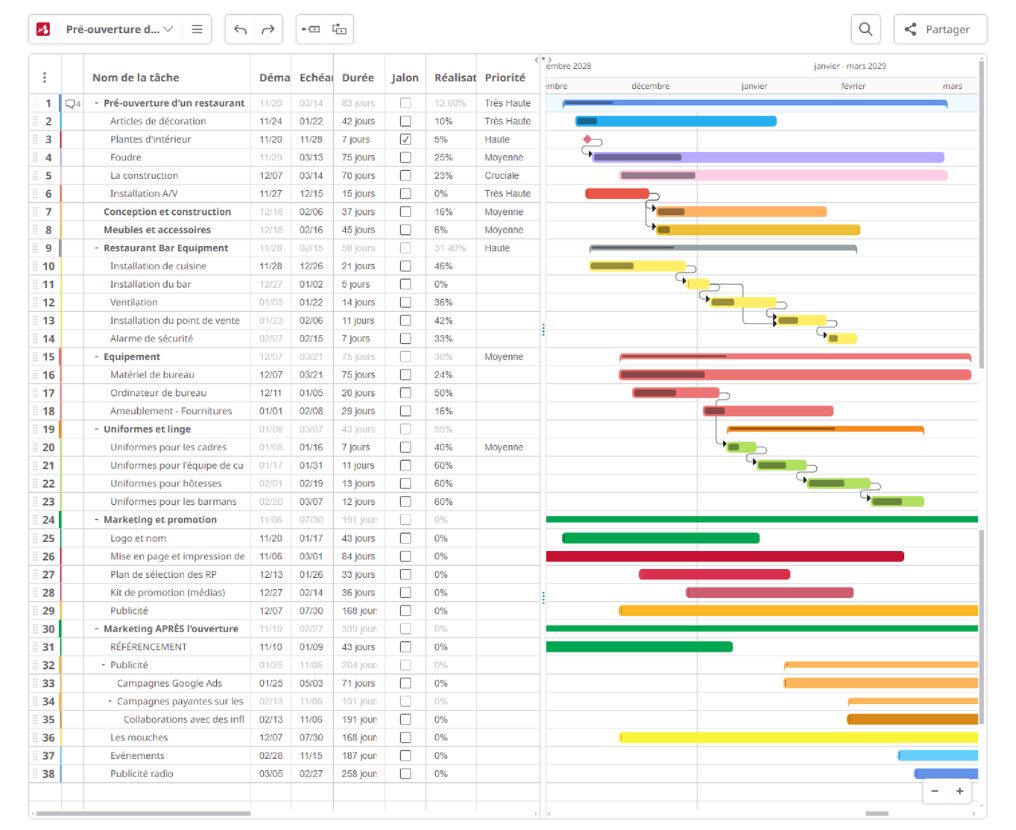Viewport: 1016px width, 830px height.
Task: Click the Matériel de bureau Gantt bar
Action: (795, 375)
